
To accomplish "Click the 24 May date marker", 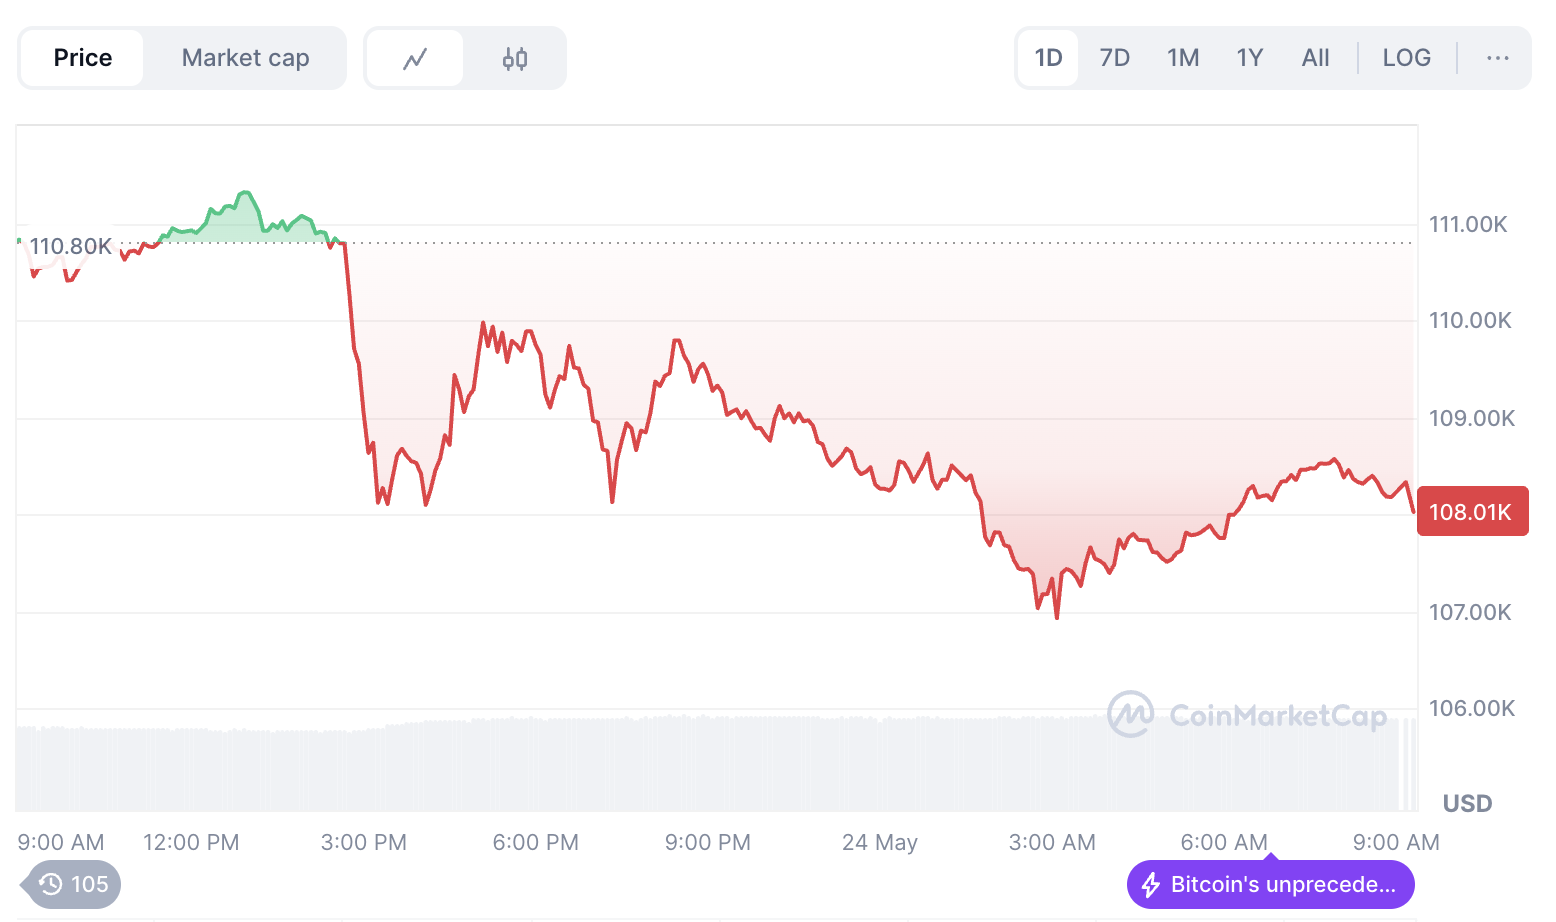I will [x=880, y=842].
